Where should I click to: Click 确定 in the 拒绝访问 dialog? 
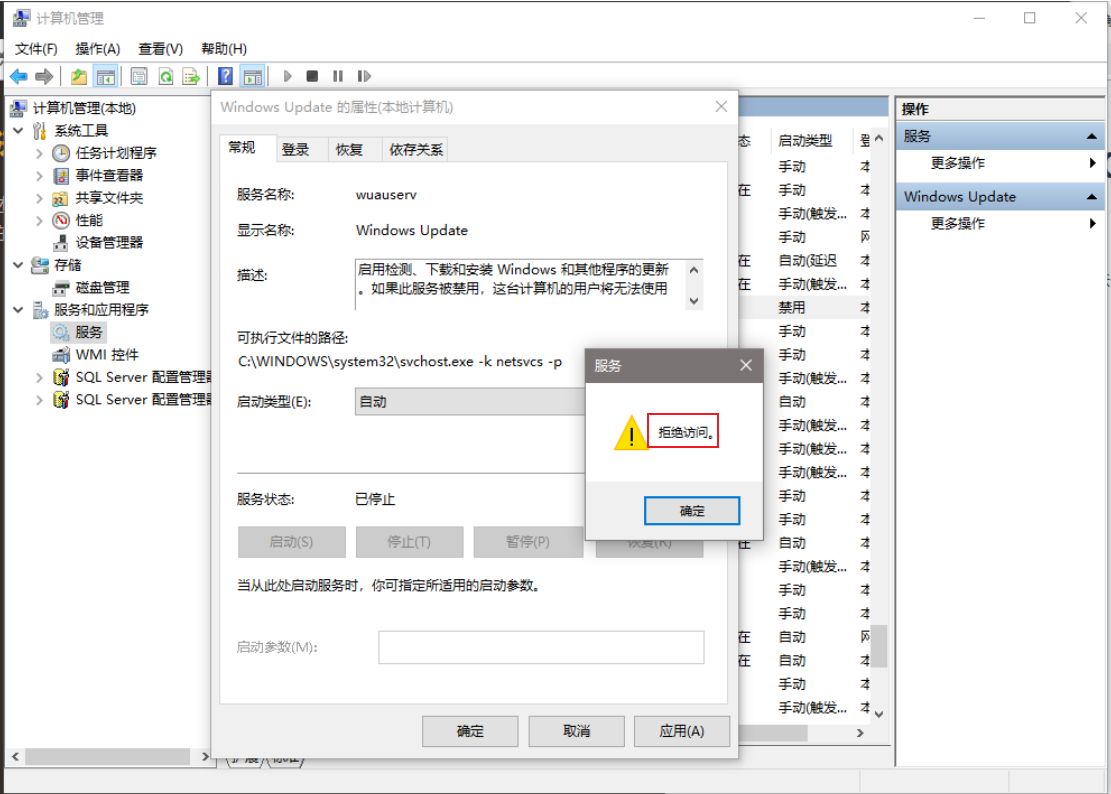pos(692,511)
